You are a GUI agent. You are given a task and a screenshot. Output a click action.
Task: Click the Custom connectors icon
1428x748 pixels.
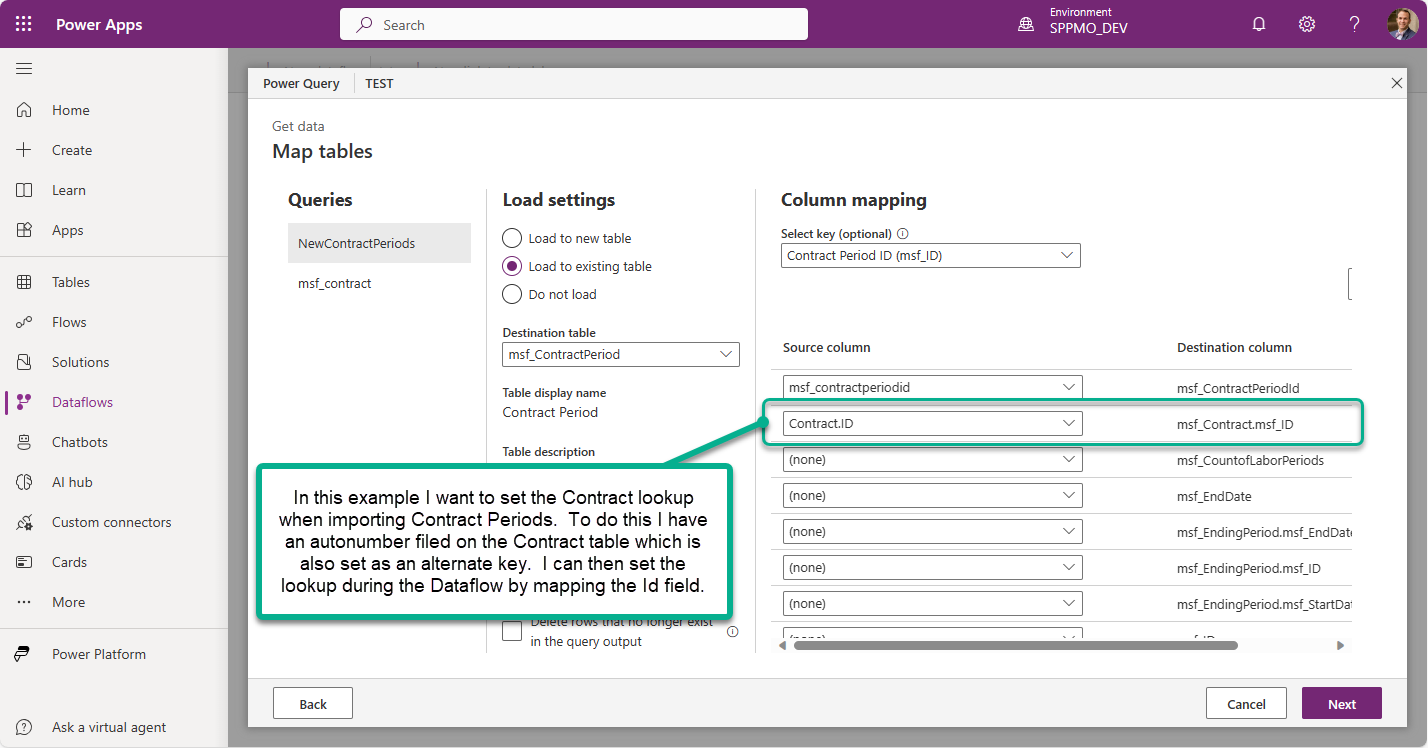click(x=25, y=522)
